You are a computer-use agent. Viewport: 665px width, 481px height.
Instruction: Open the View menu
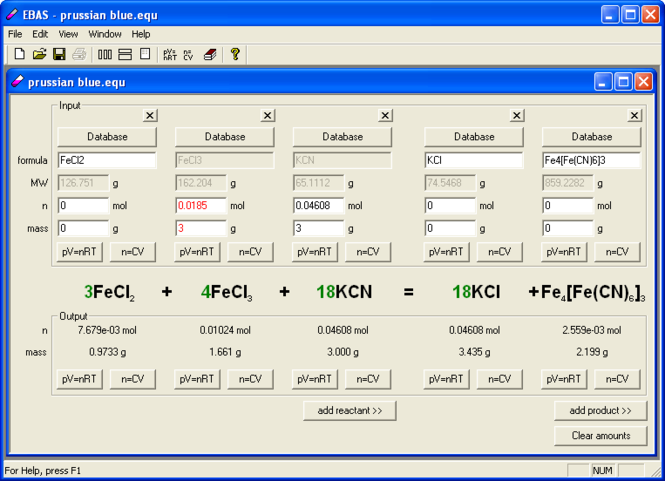(x=68, y=34)
